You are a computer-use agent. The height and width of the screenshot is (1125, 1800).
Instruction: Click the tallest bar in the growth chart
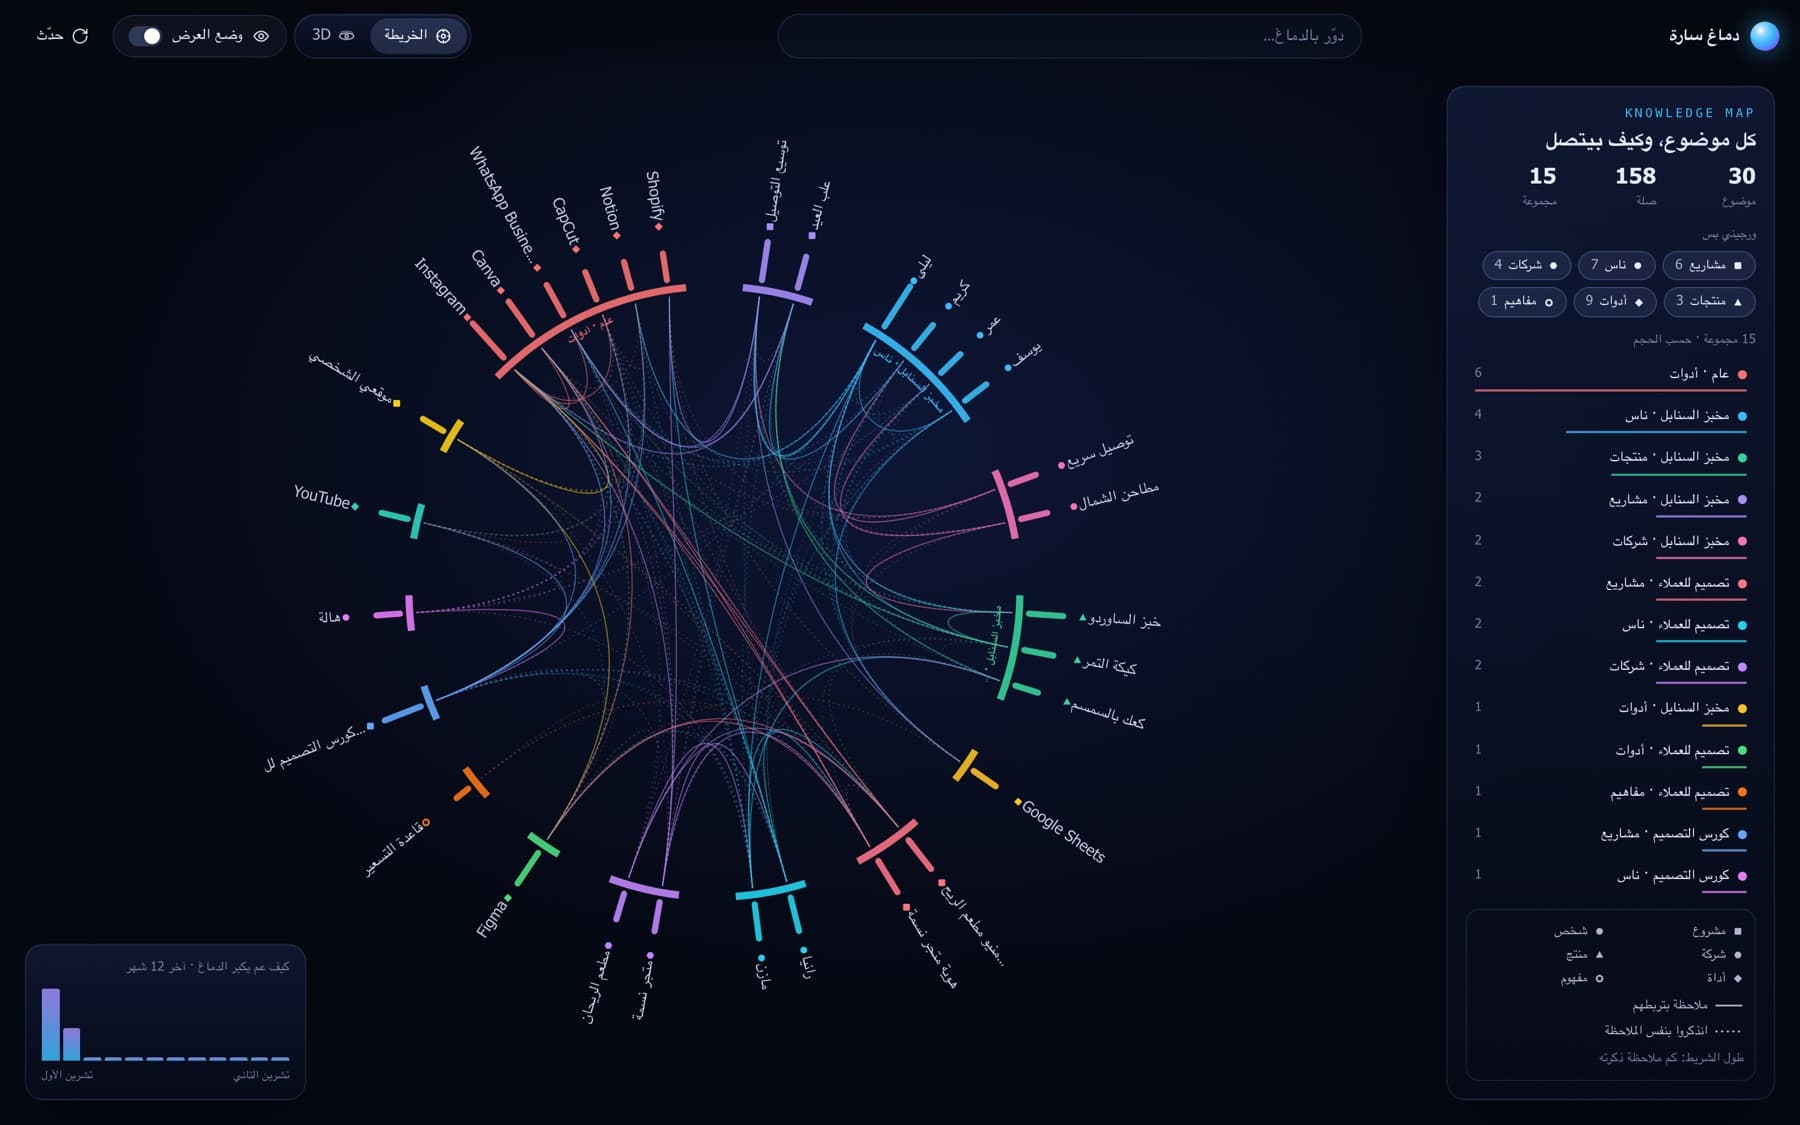click(x=51, y=1024)
